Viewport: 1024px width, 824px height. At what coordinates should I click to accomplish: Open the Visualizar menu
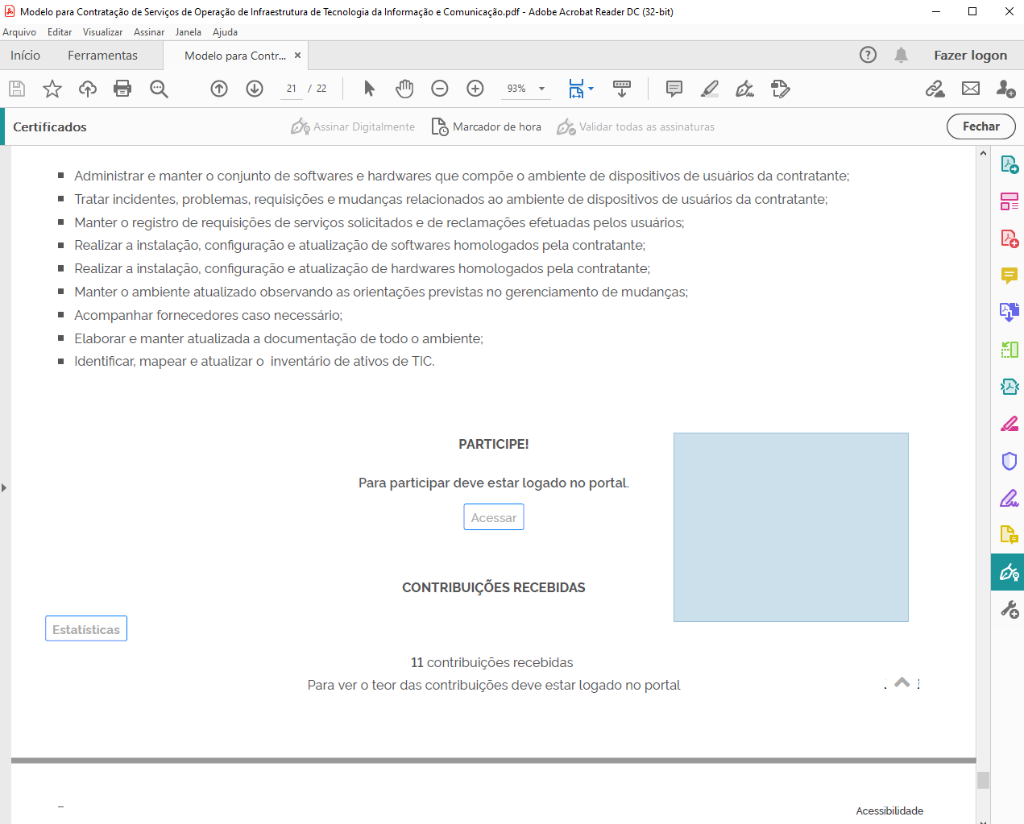pyautogui.click(x=103, y=32)
